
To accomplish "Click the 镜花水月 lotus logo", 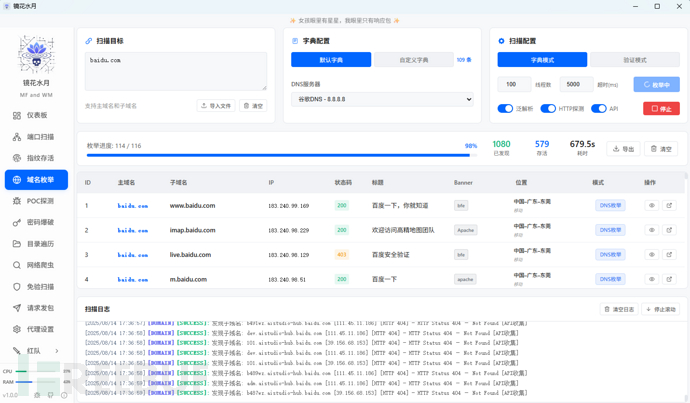I will point(36,54).
